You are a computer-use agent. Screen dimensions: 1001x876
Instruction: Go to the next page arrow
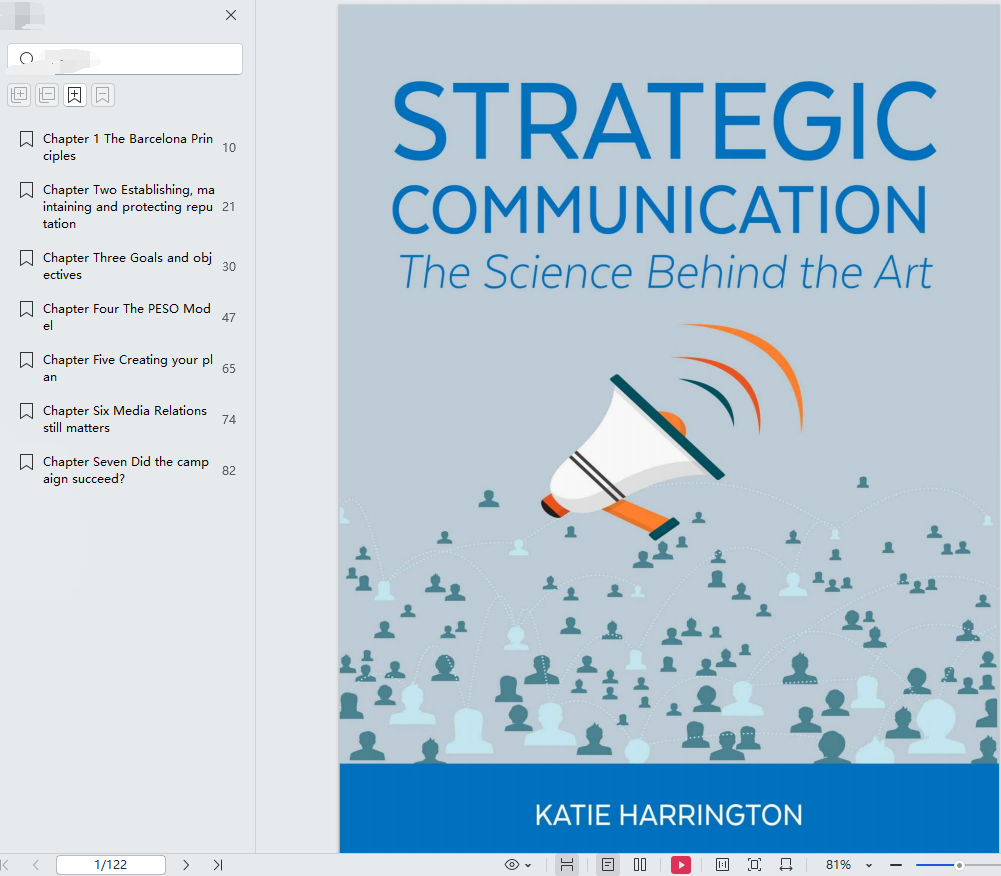186,865
